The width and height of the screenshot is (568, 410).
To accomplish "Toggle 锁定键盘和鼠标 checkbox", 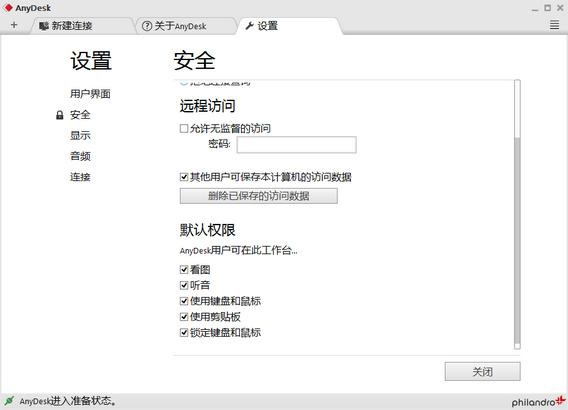I will [x=184, y=332].
